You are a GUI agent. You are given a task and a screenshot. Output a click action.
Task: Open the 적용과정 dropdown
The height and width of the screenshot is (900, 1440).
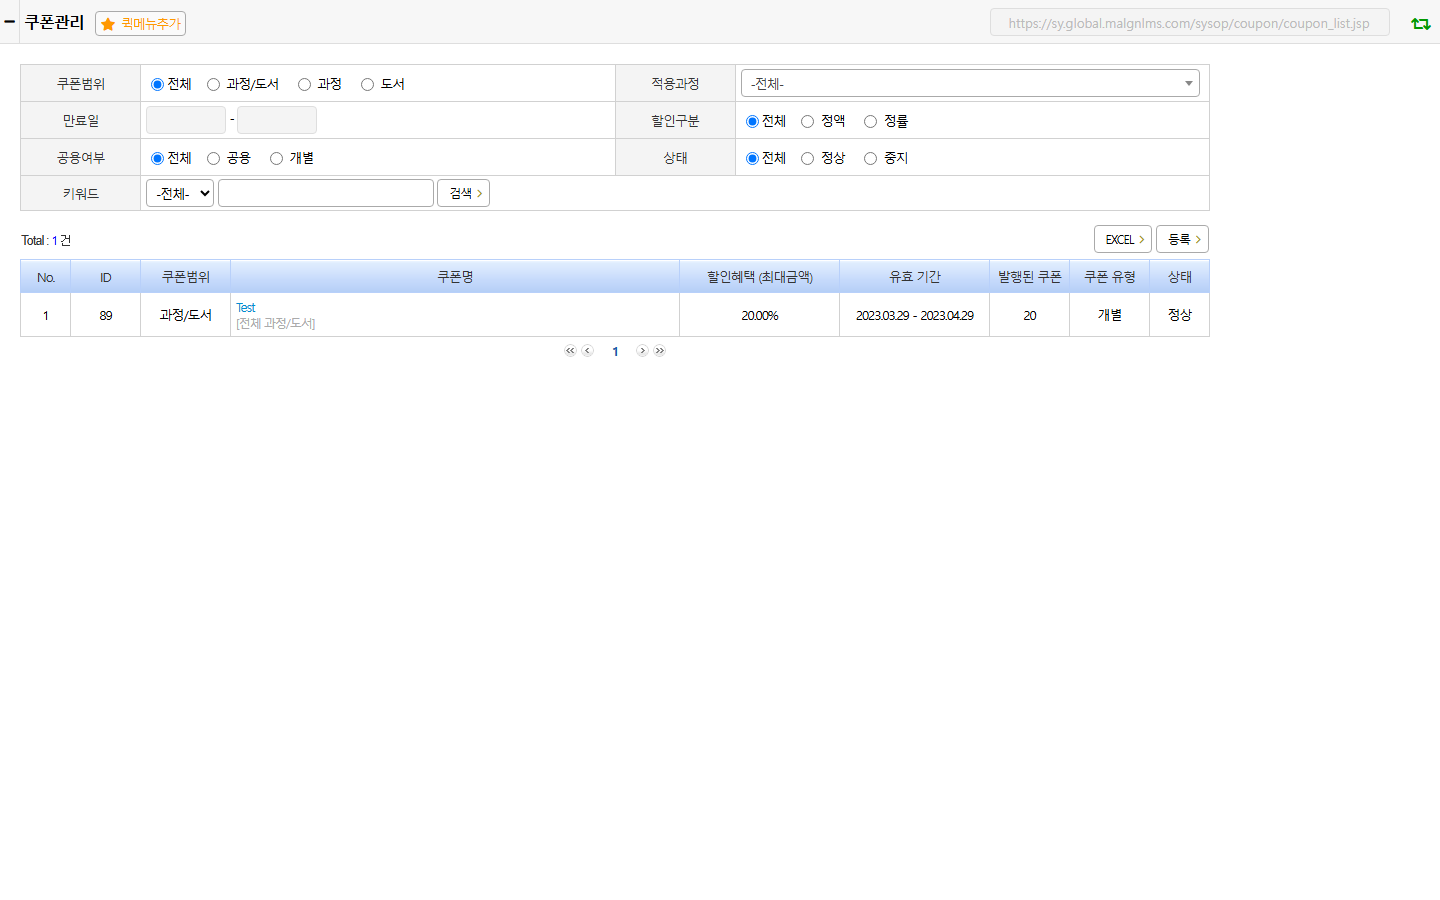tap(970, 83)
